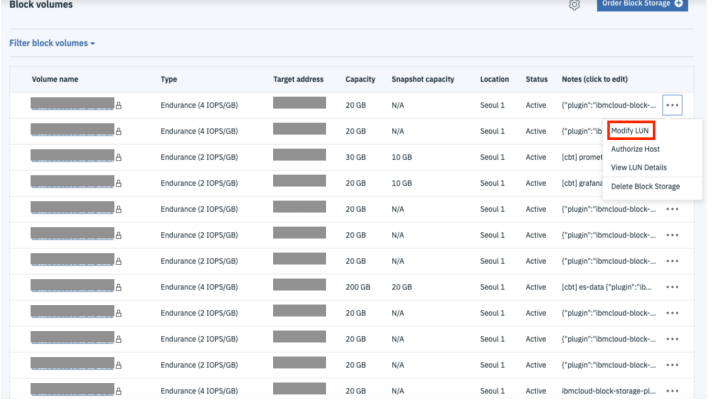Expand the Filter block volumes dropdown

pos(52,43)
